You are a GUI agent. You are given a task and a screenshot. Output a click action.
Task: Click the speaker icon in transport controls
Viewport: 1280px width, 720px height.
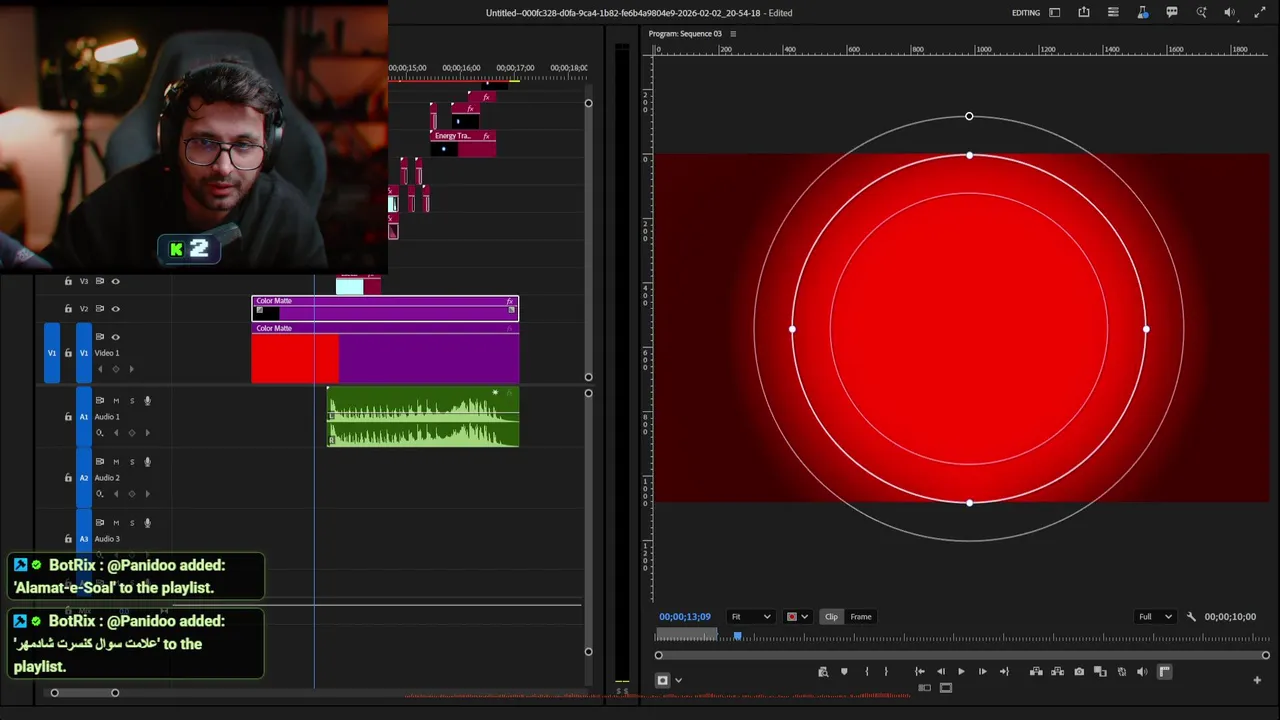coord(1143,672)
